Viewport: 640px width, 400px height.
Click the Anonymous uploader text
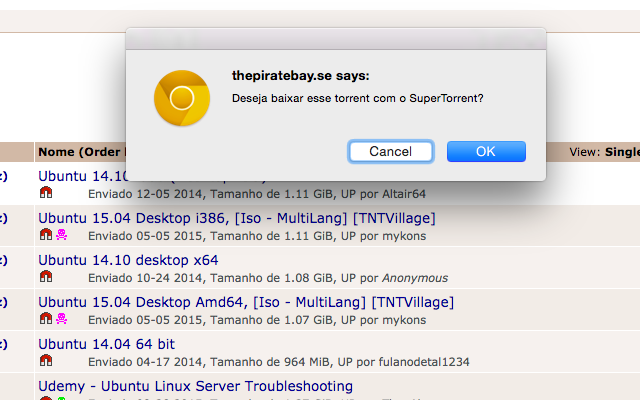click(x=415, y=278)
